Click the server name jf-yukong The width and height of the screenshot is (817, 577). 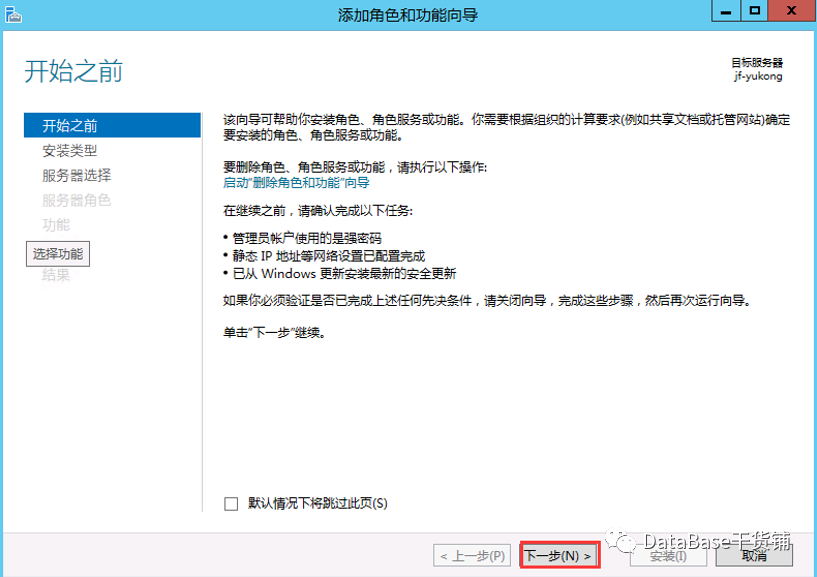tap(758, 77)
